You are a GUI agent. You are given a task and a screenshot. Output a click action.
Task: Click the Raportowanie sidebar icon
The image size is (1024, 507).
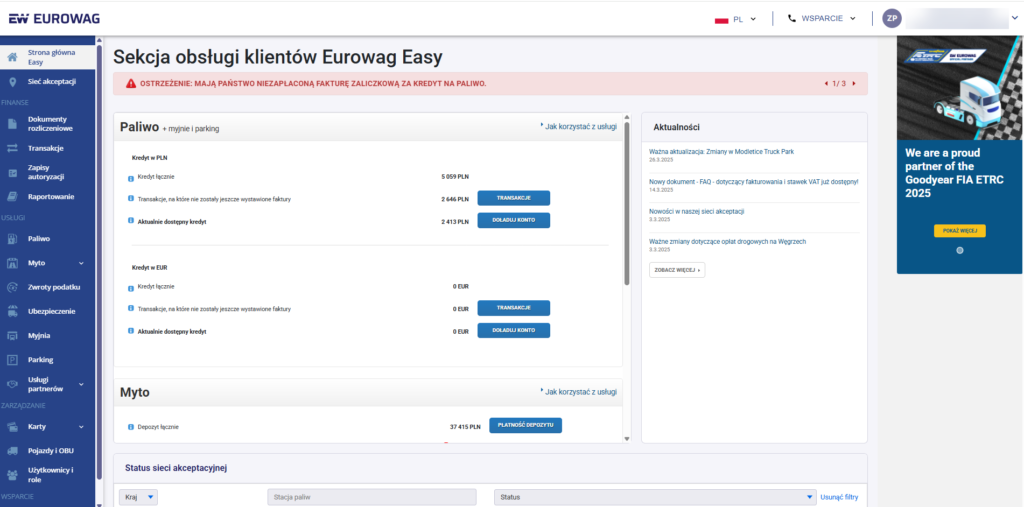[12, 197]
